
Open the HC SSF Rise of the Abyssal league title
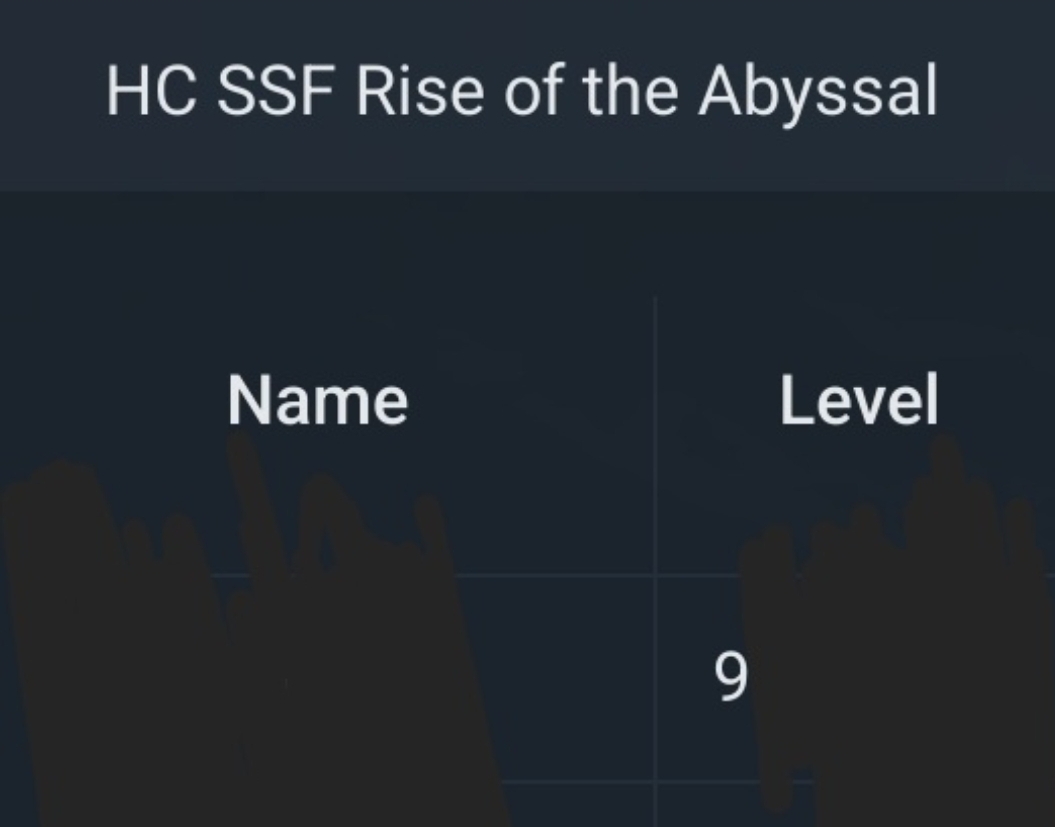point(521,92)
